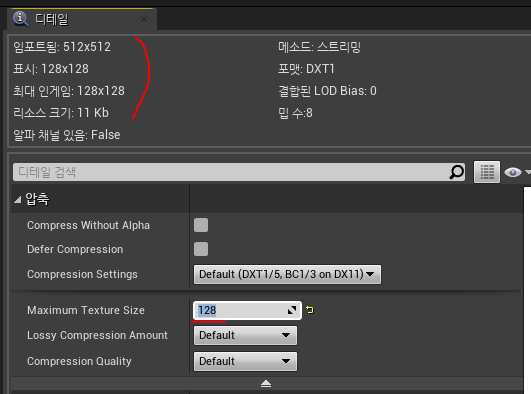The image size is (531, 394).
Task: Click the 임포트됨: 512x512 text
Action: 62,47
